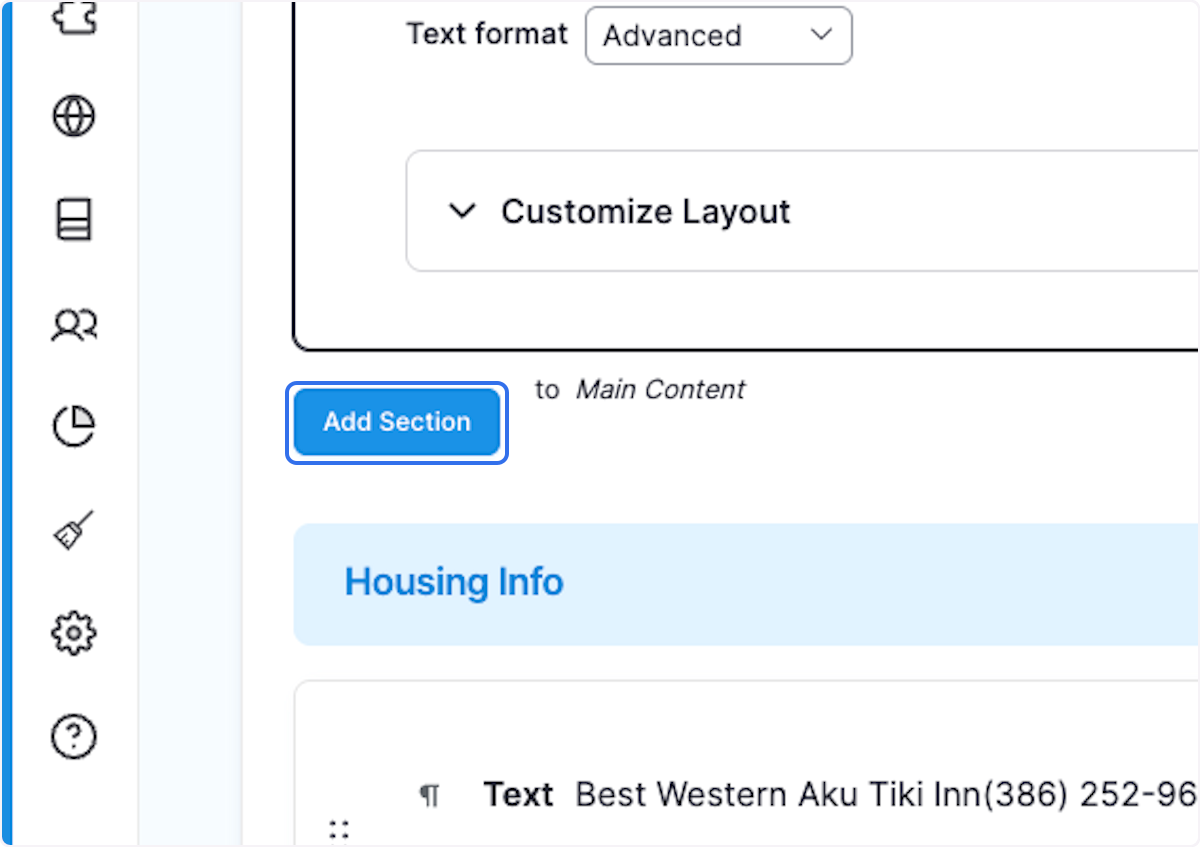Screen dimensions: 1200x847
Task: Expand the Customize Layout section
Action: tap(462, 211)
